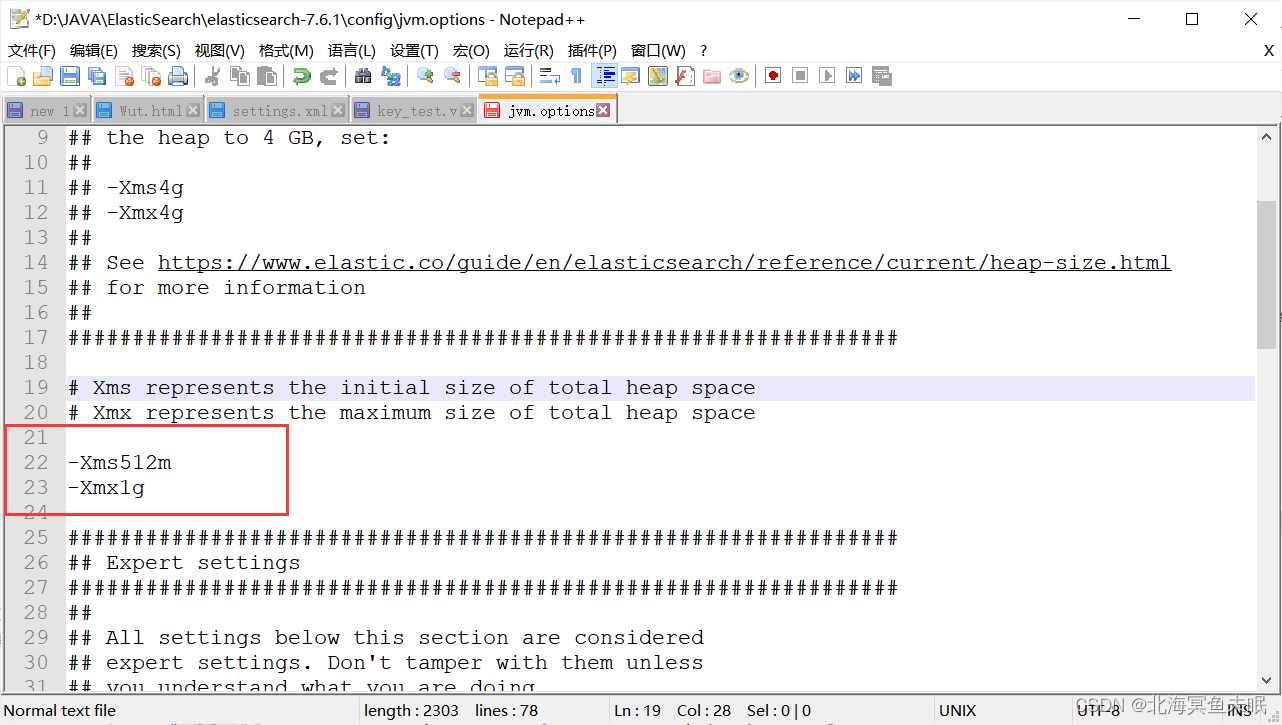Undo the last edit via the green arrow
Viewport: 1282px width, 725px height.
tap(302, 76)
